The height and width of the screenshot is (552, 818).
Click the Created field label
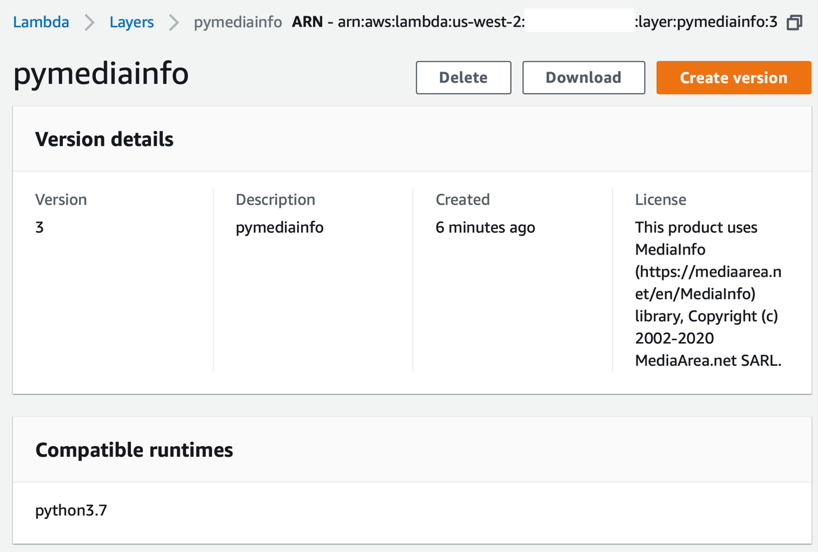click(x=463, y=199)
